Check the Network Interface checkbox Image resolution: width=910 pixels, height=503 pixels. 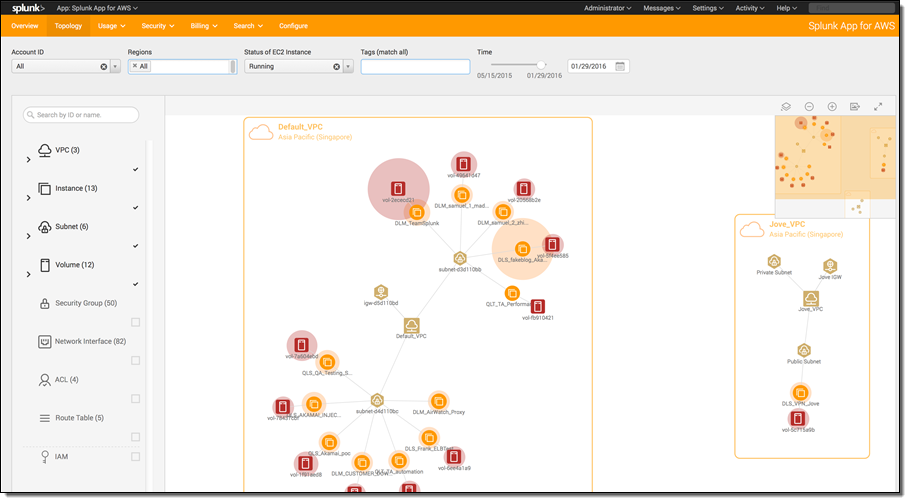[x=135, y=360]
